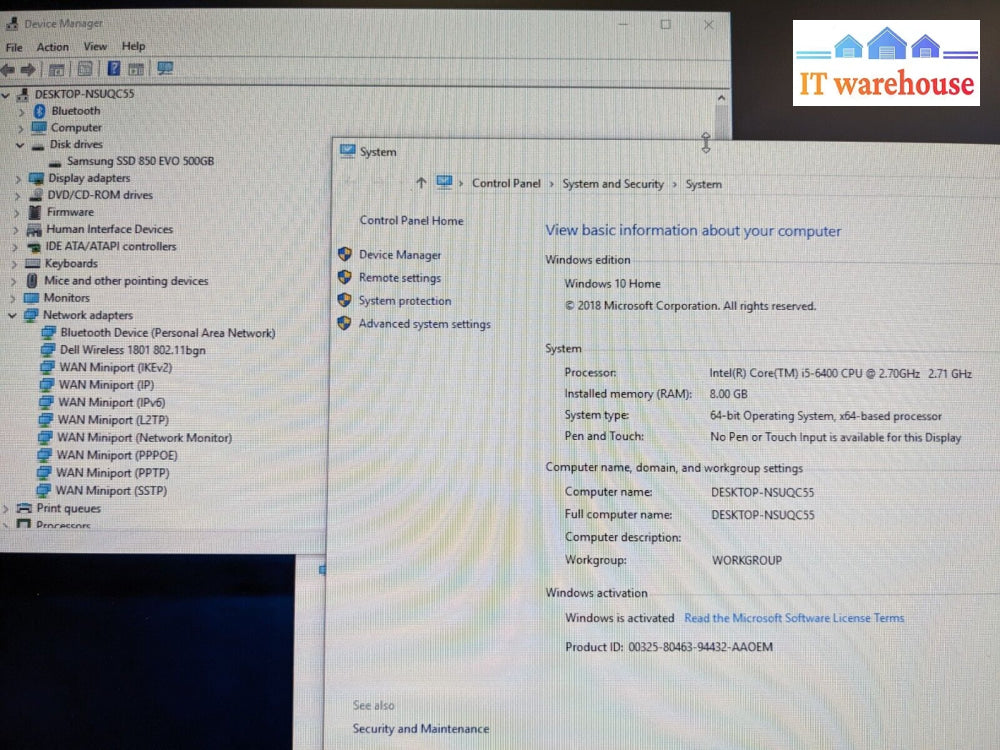Image resolution: width=1000 pixels, height=750 pixels.
Task: Open Security and Maintenance under See also
Action: 420,729
